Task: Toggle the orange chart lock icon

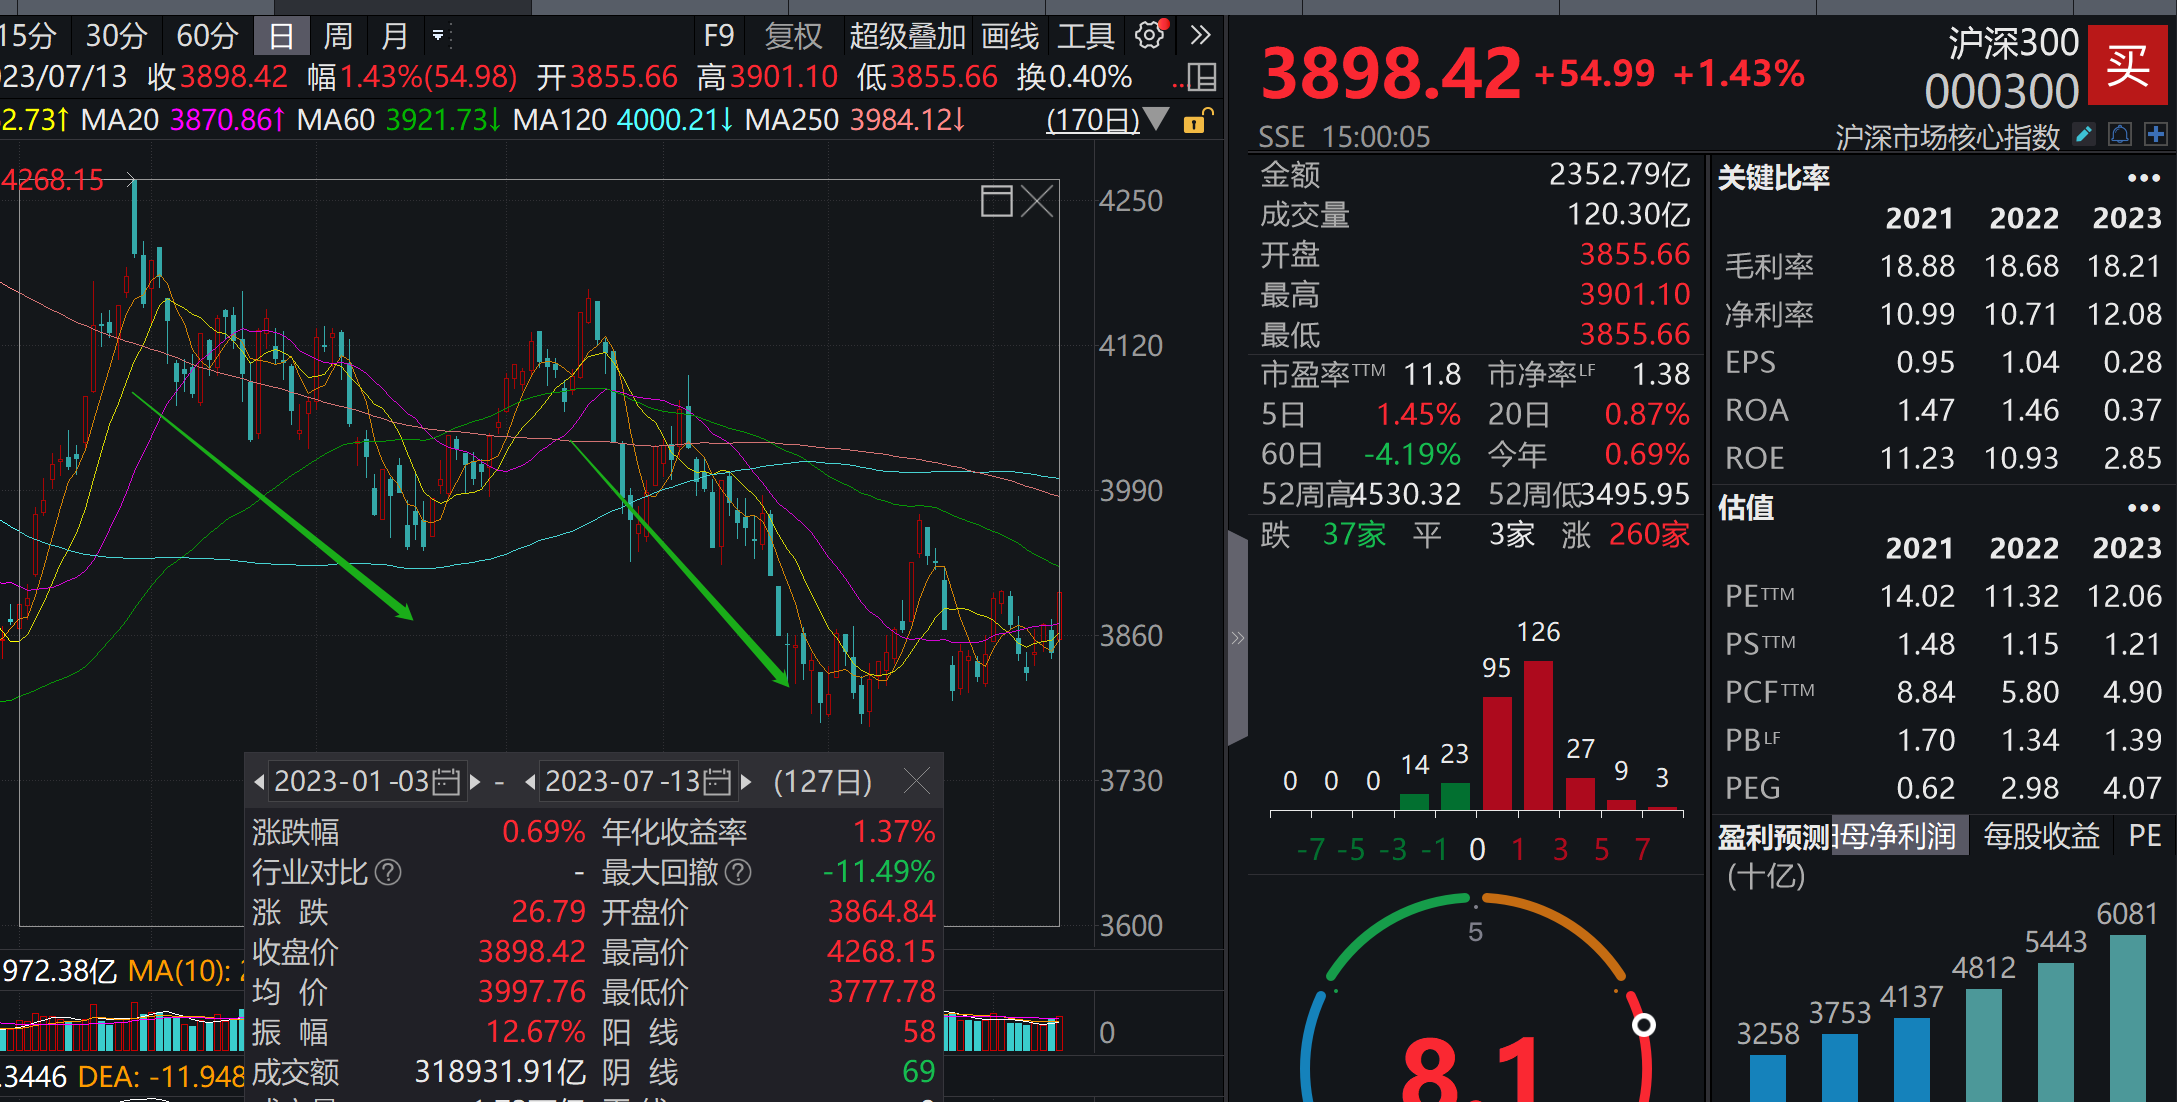Action: pyautogui.click(x=1195, y=122)
